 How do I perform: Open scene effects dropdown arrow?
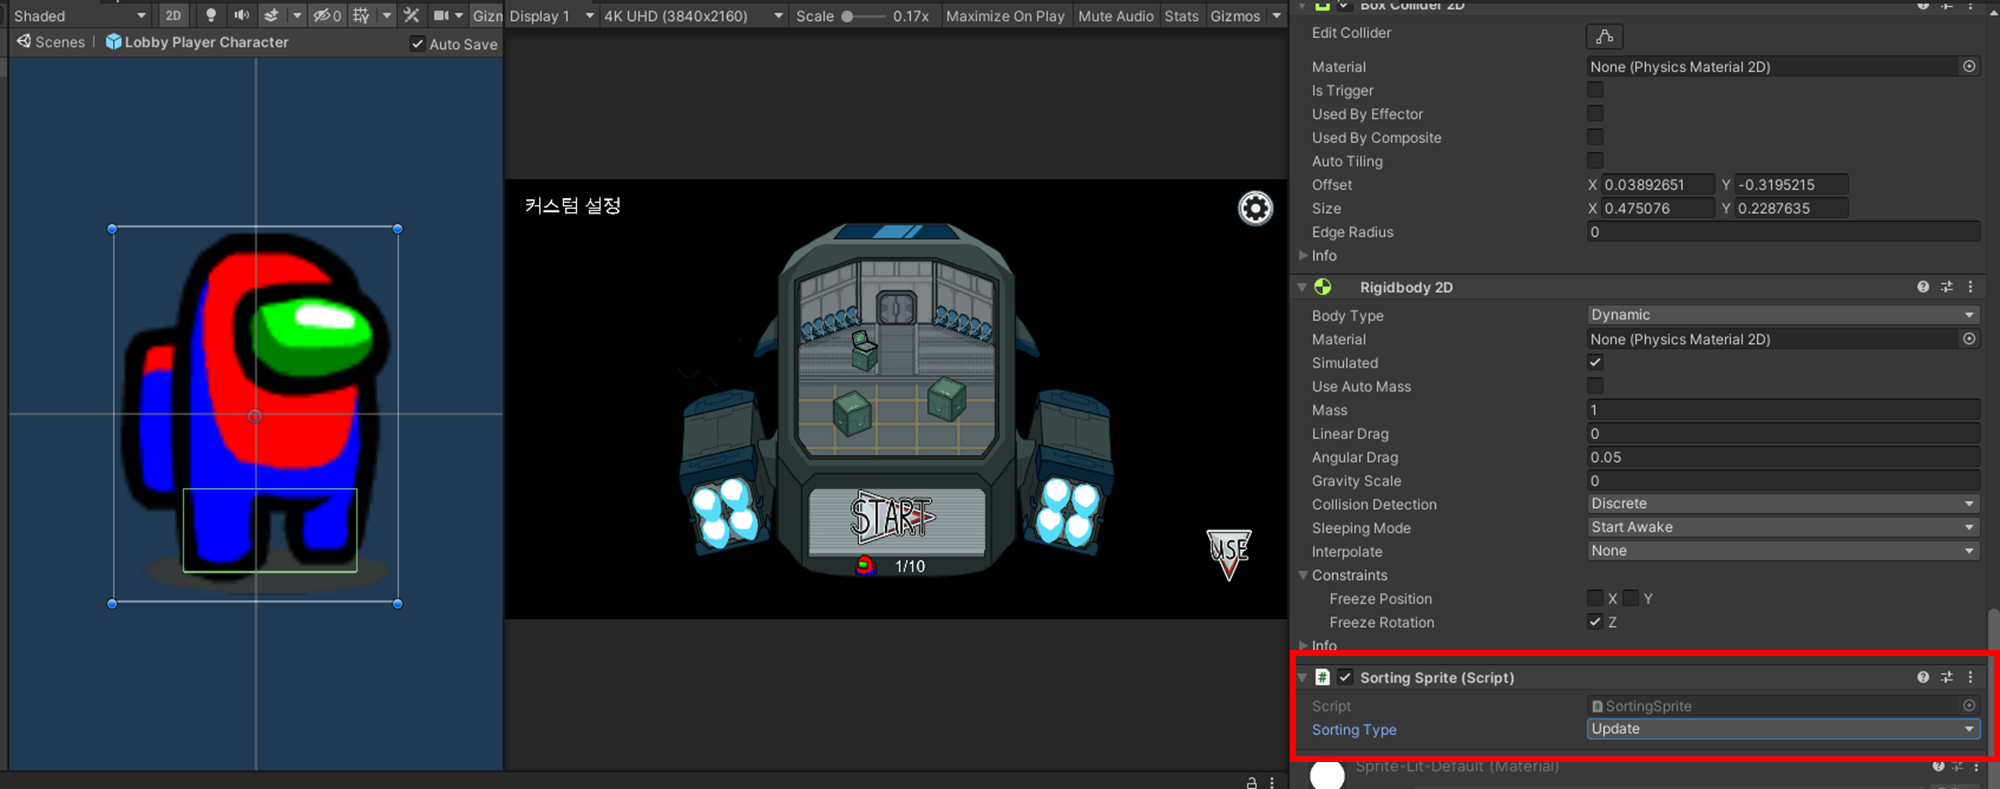click(x=297, y=15)
